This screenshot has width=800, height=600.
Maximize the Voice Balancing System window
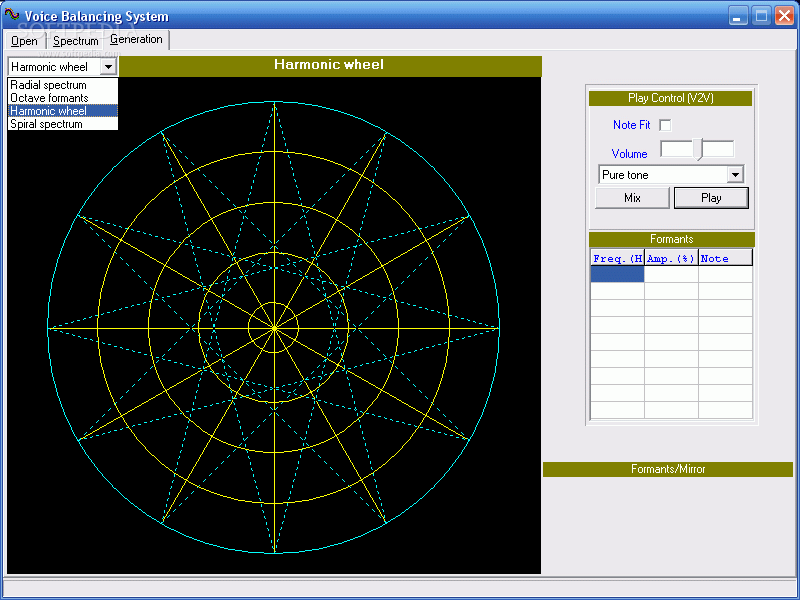pyautogui.click(x=761, y=16)
